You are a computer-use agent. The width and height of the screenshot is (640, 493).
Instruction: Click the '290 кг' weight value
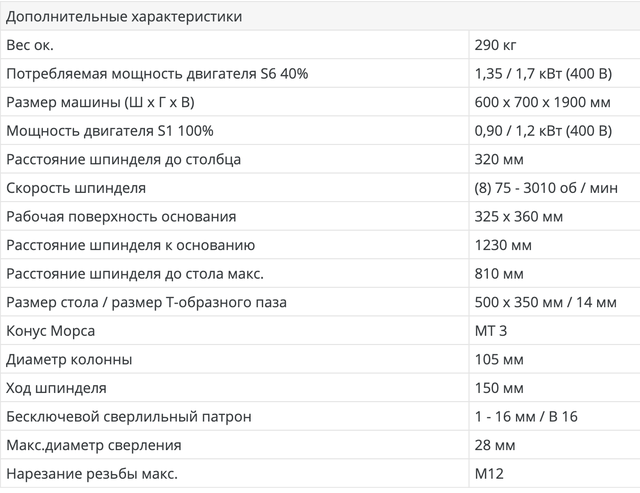(495, 45)
